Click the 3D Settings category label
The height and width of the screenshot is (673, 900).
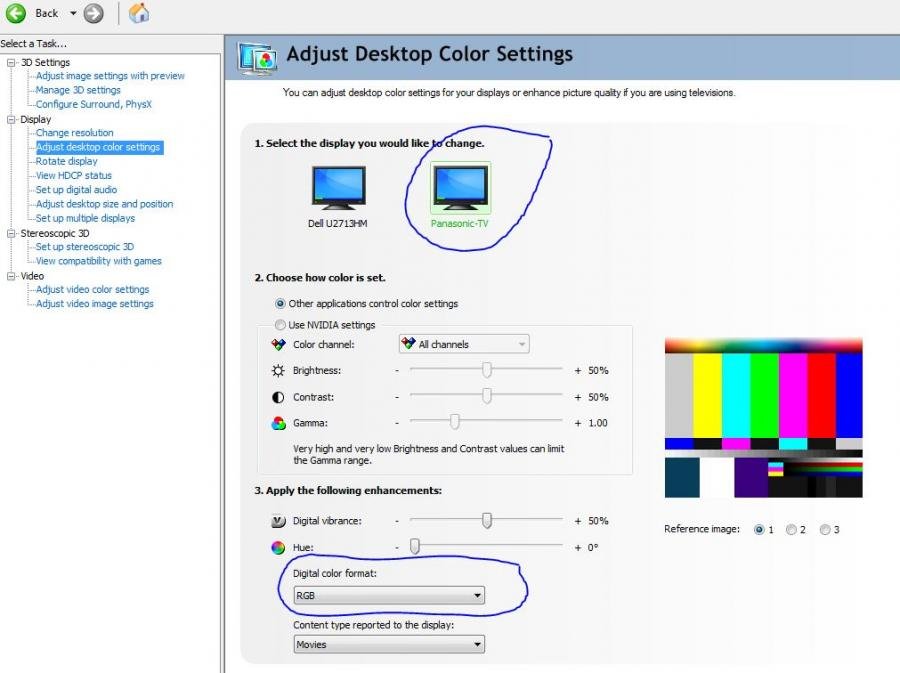[x=45, y=63]
